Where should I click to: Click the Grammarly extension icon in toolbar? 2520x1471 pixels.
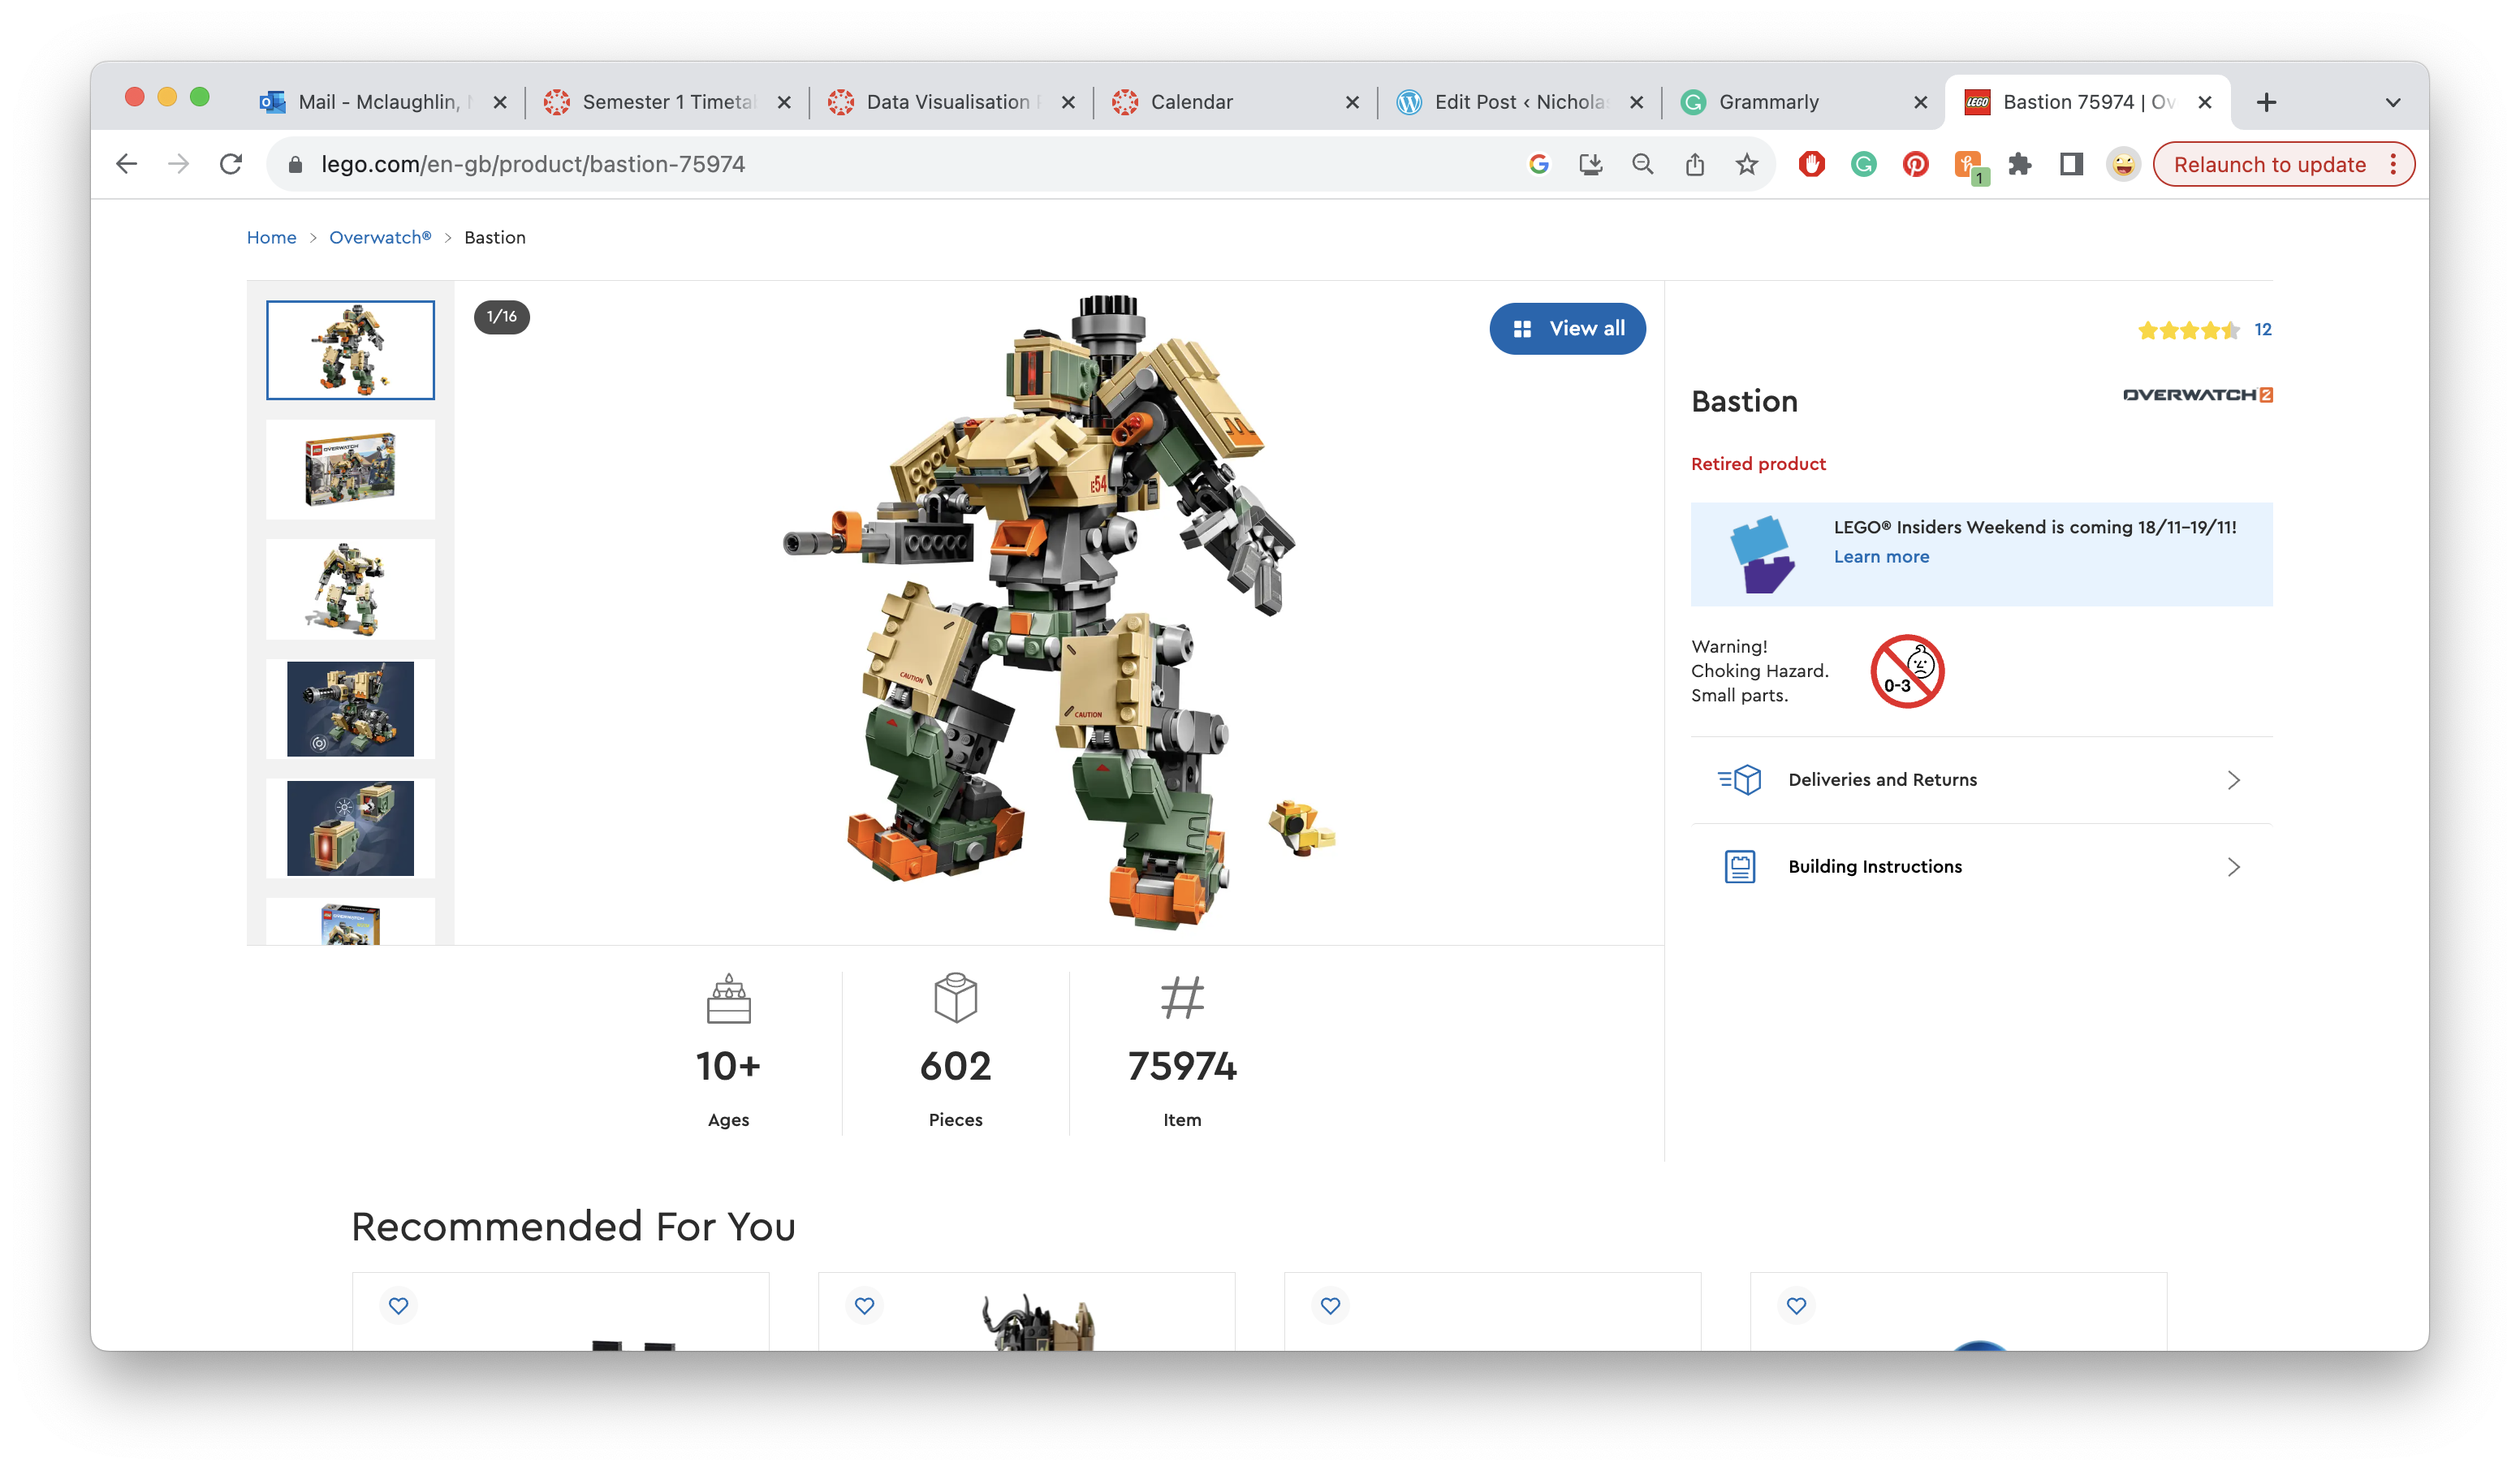[x=1863, y=164]
